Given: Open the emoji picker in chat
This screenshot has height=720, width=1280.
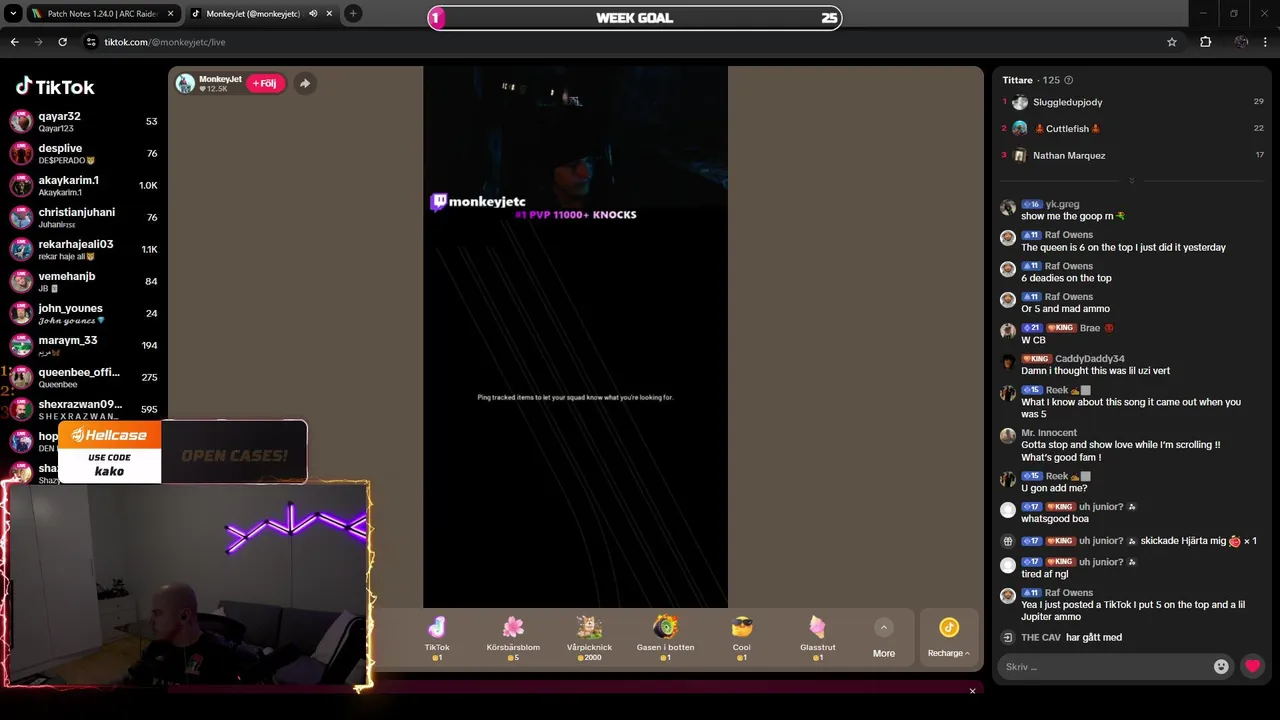Looking at the screenshot, I should click(1221, 667).
